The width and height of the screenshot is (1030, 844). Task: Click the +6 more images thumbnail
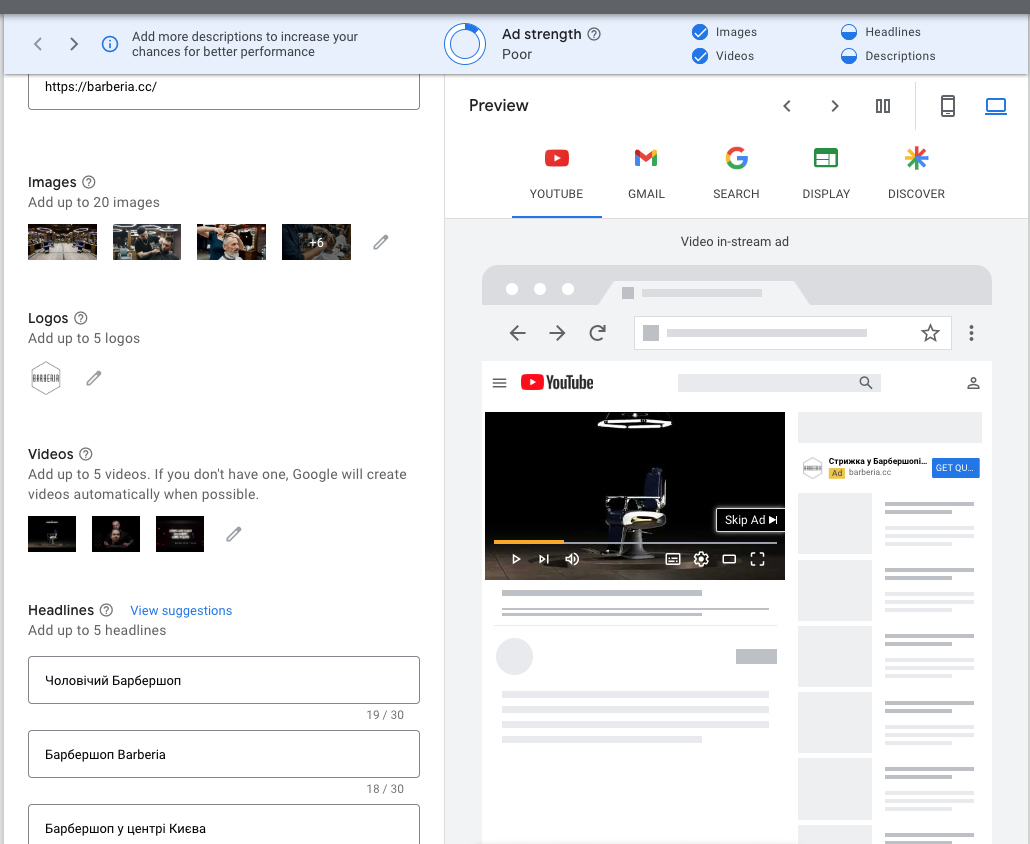[316, 242]
